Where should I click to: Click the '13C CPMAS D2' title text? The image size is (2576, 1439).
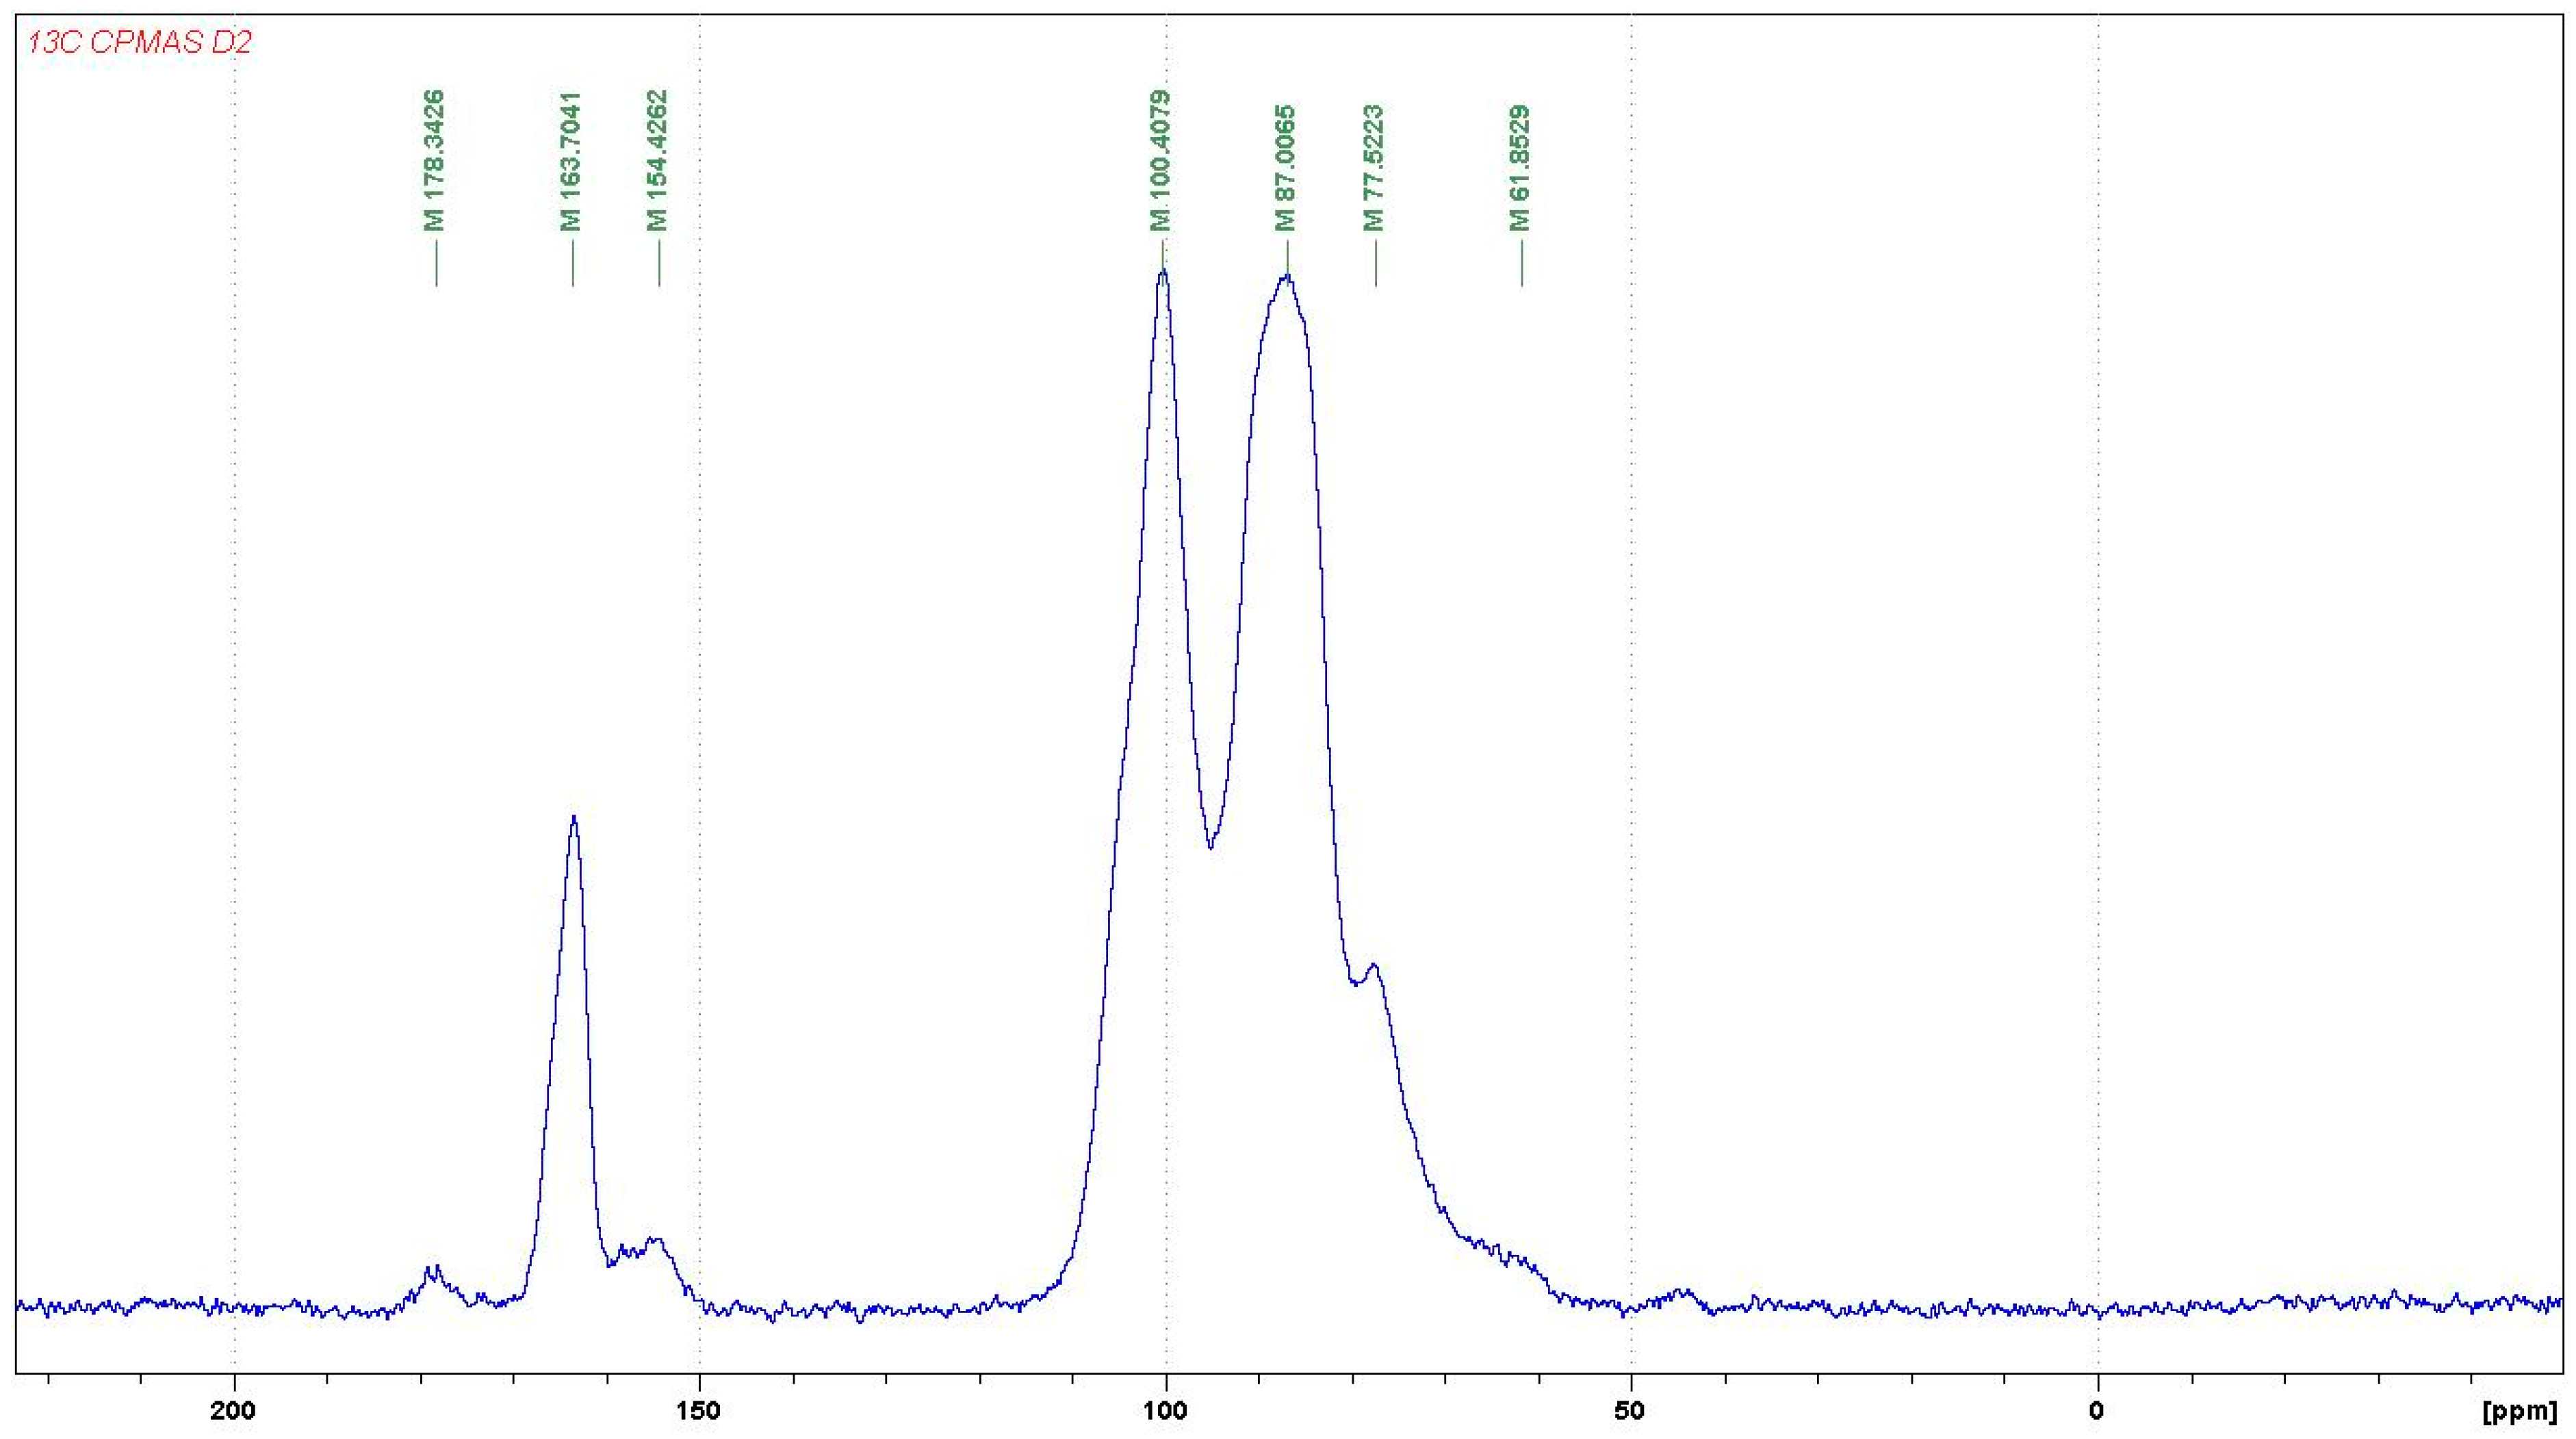[139, 43]
